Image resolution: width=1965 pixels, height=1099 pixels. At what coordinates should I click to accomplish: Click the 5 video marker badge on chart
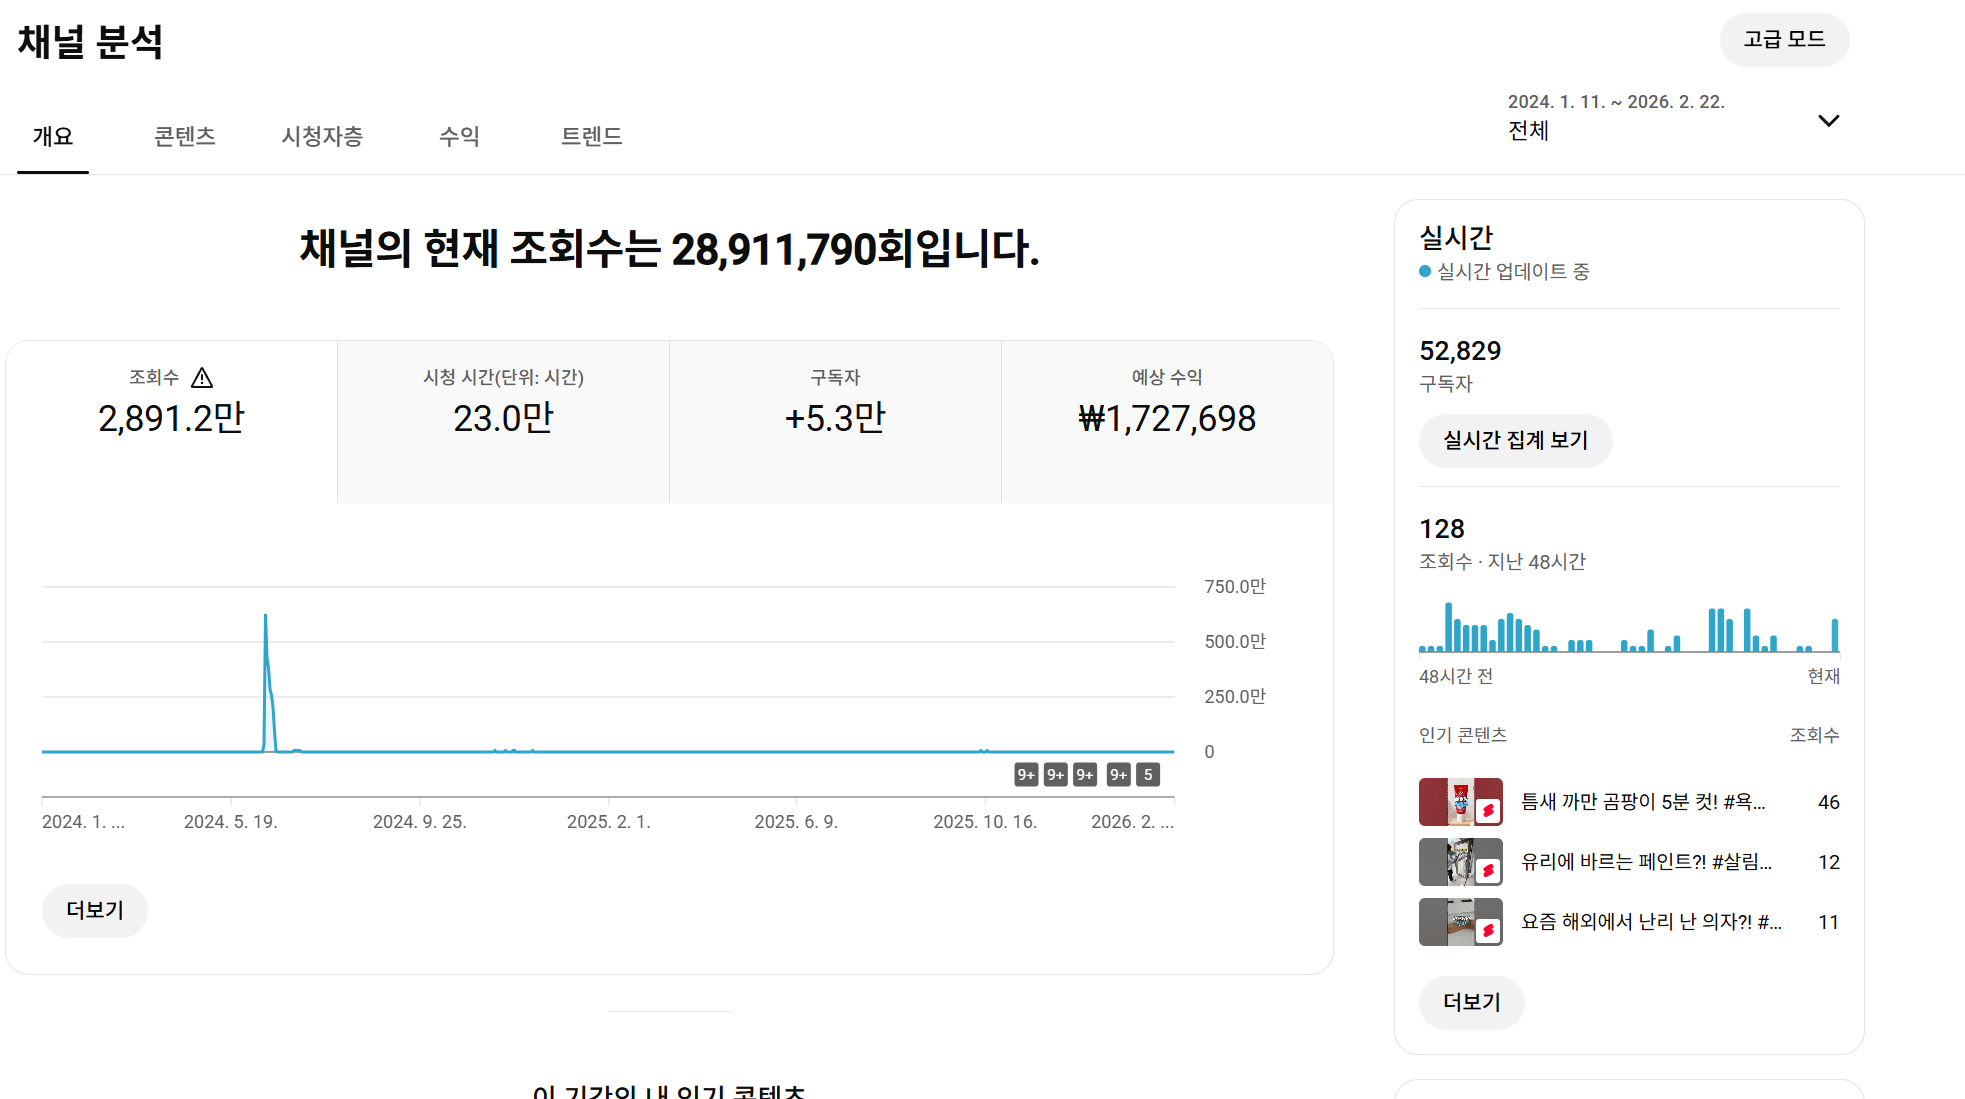tap(1148, 775)
